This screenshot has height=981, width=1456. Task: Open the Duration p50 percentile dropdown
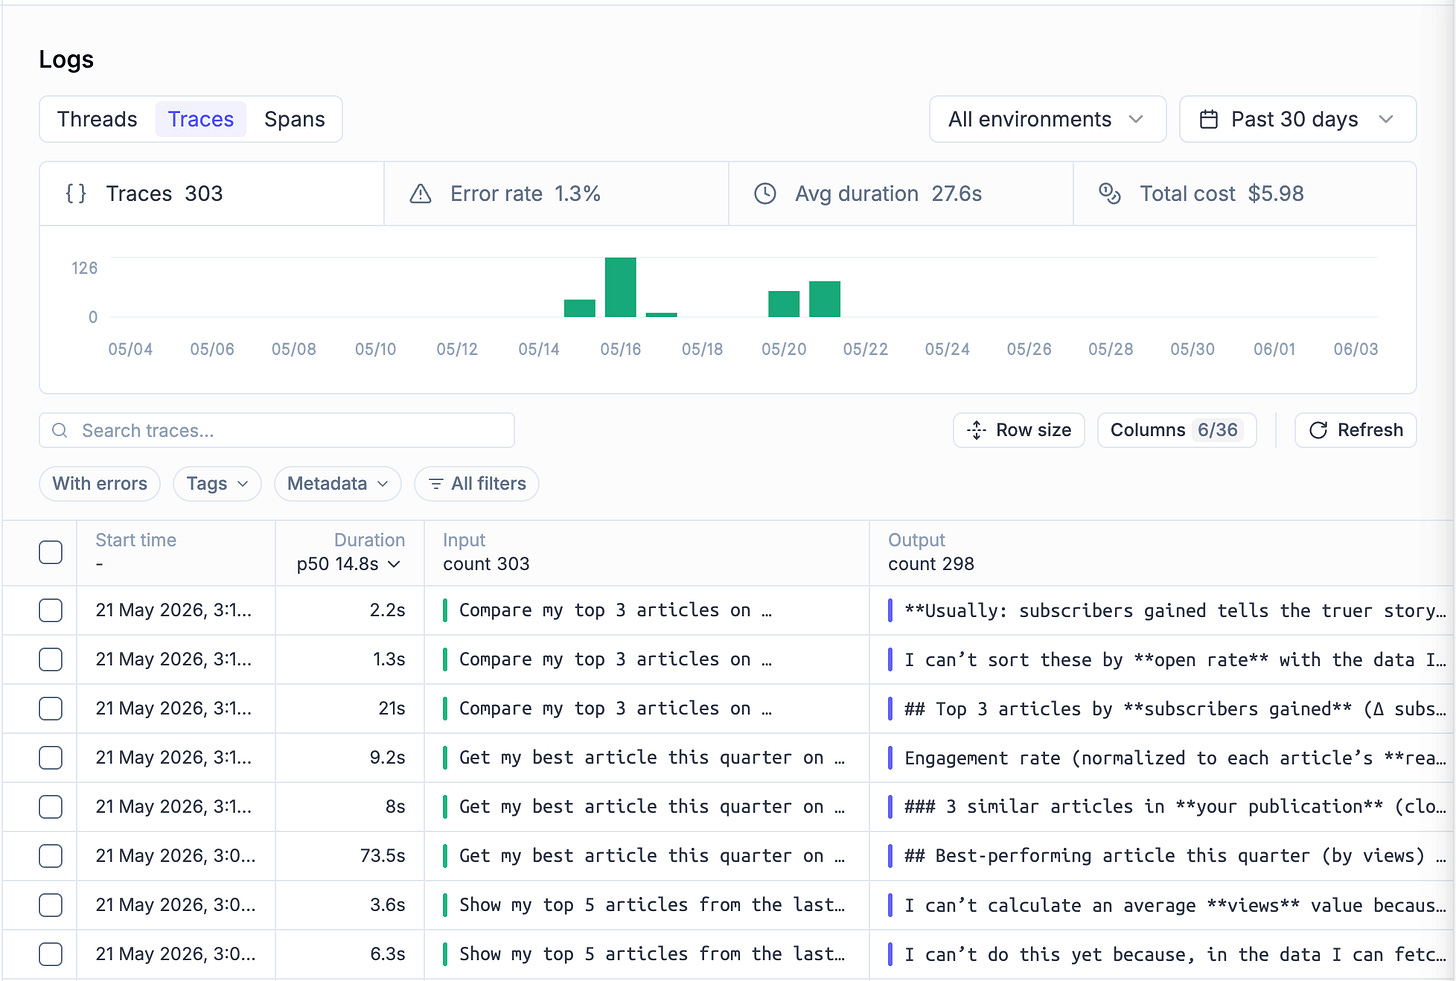click(x=349, y=564)
